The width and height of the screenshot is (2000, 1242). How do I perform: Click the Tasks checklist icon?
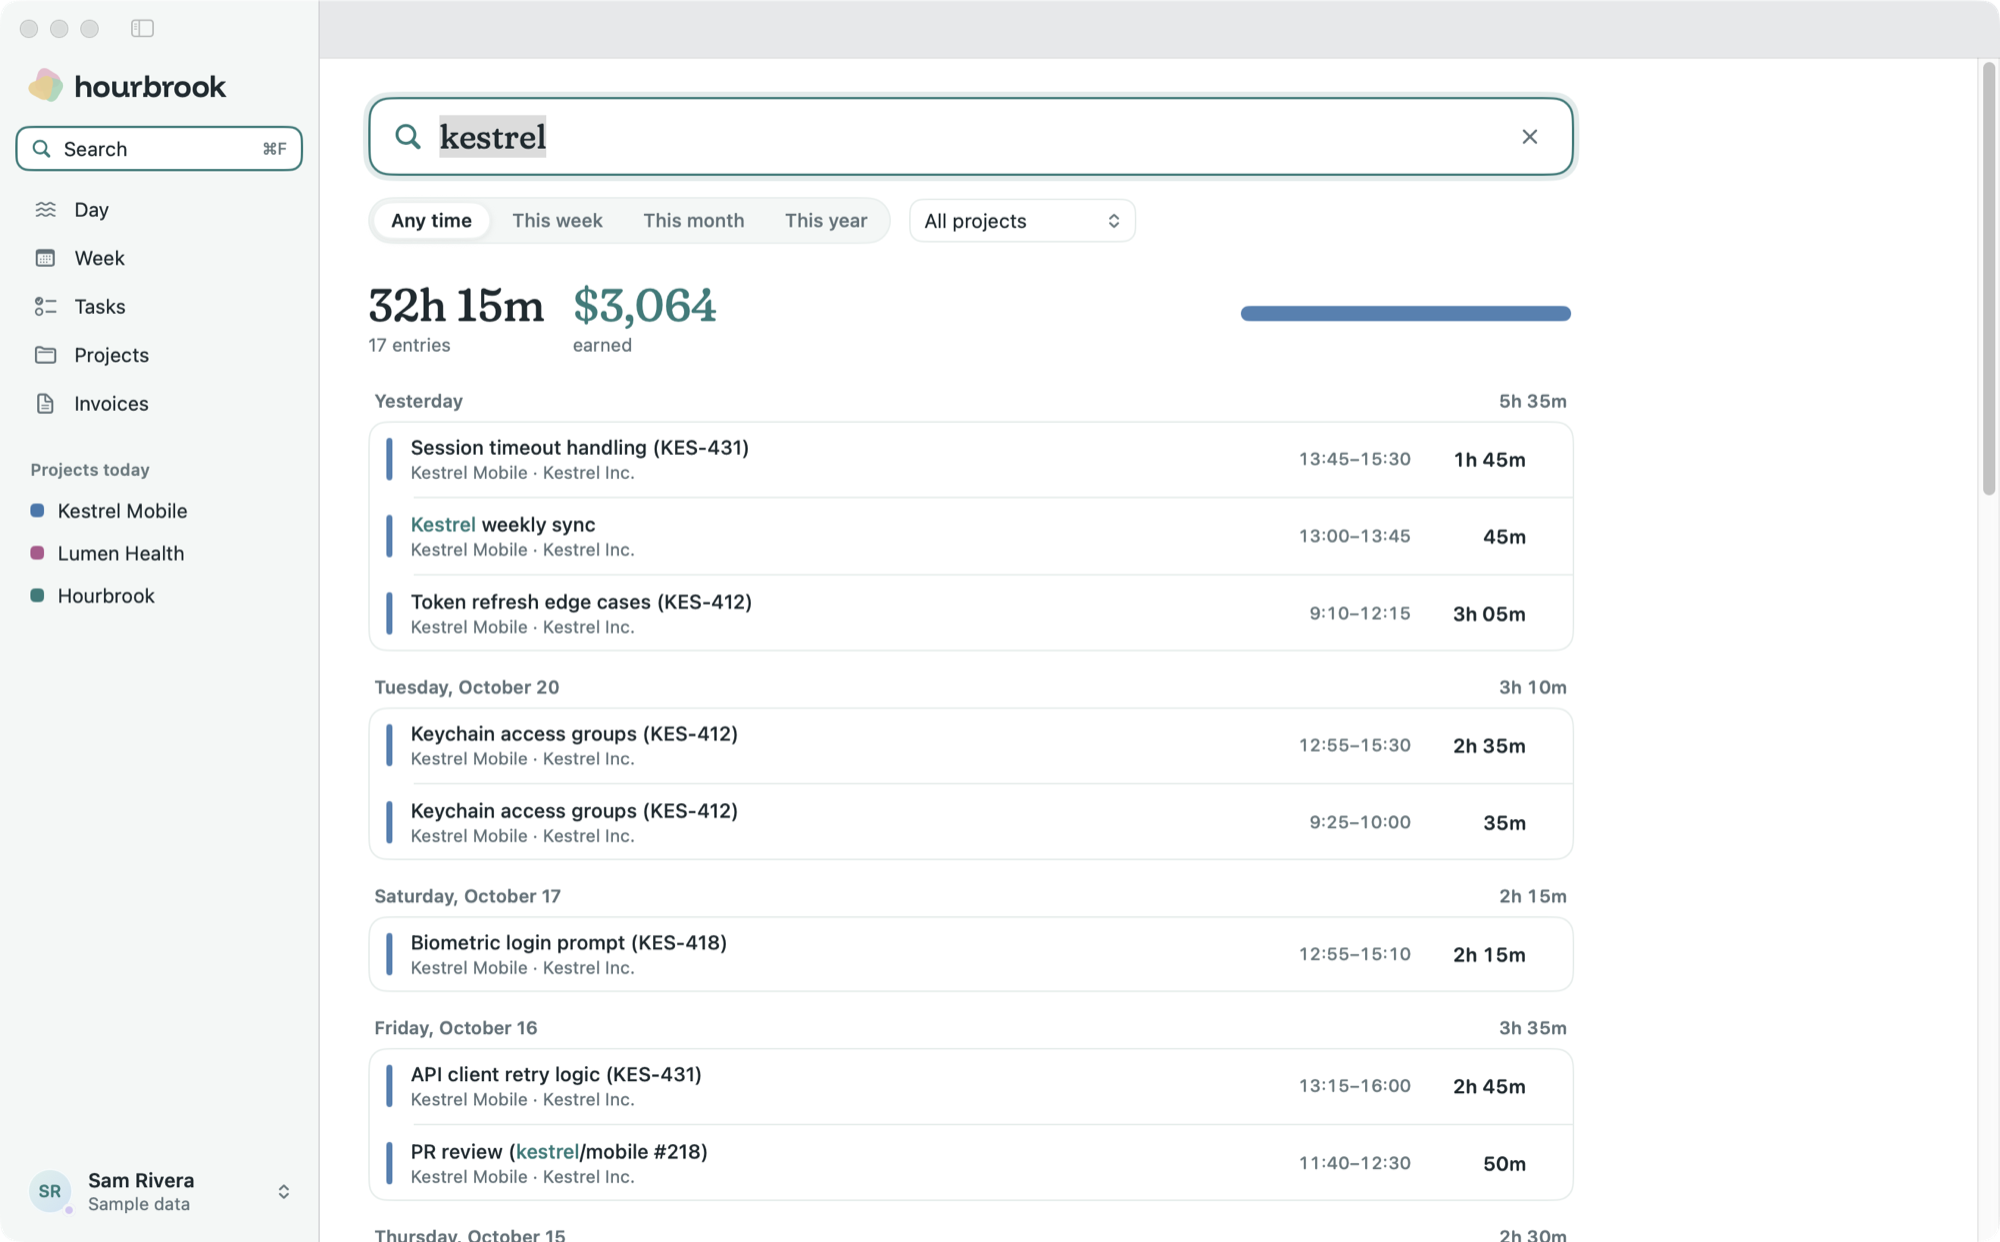point(45,306)
